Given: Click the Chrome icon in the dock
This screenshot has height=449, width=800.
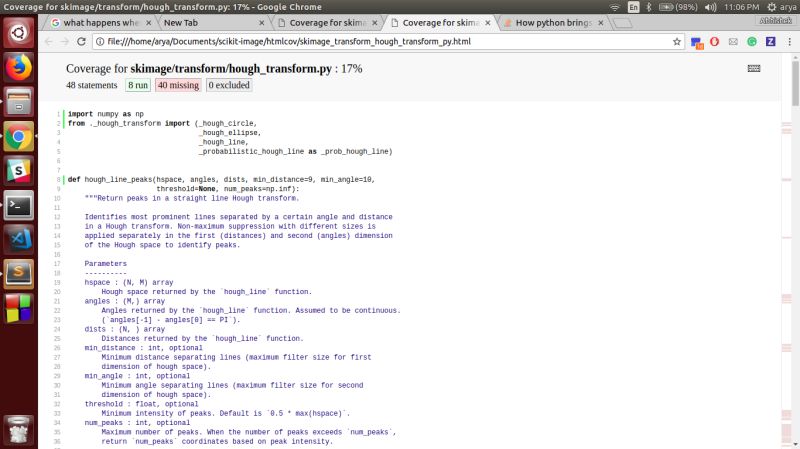Looking at the screenshot, I should tap(18, 136).
